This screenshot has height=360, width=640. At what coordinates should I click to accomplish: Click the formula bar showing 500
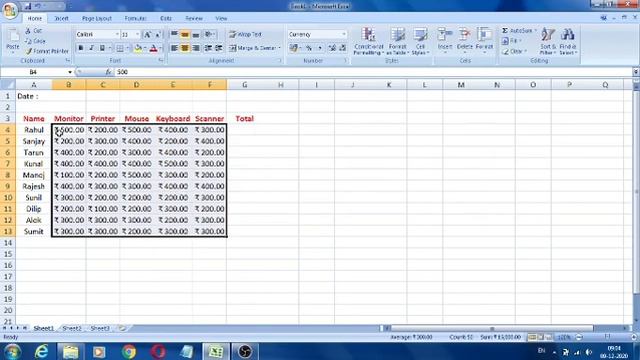point(373,72)
